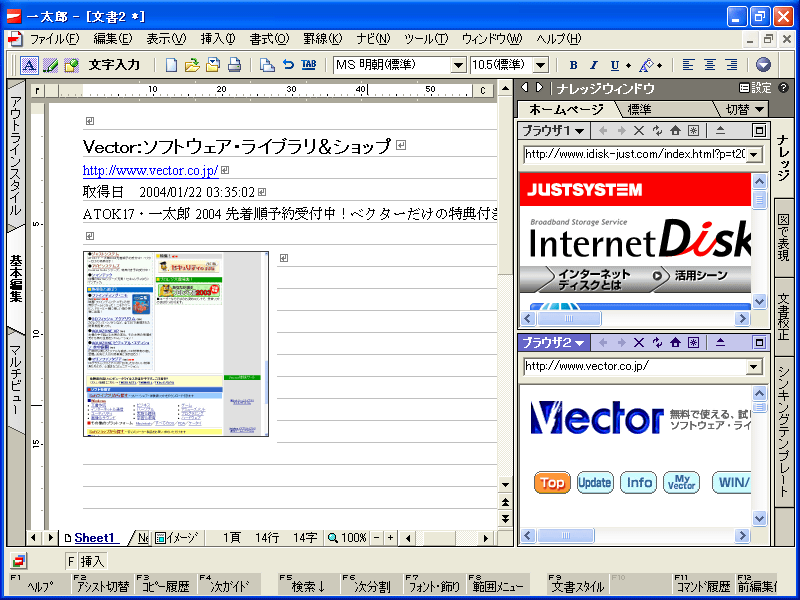The image size is (800, 600).
Task: Align text left
Action: tap(688, 65)
